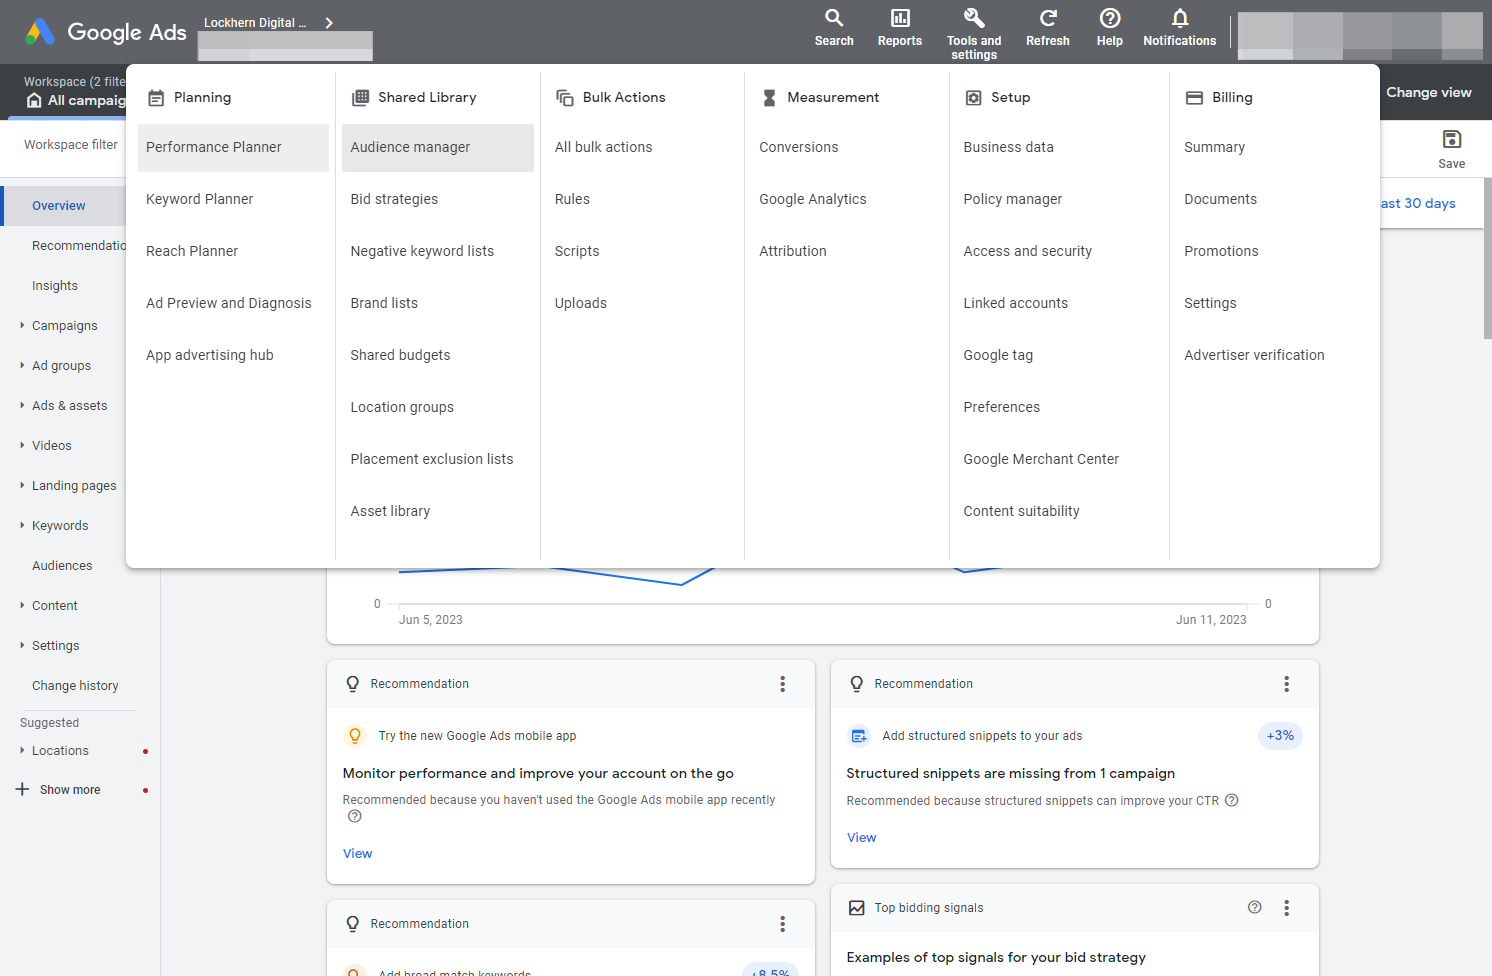Open Placement exclusion lists
Viewport: 1492px width, 976px height.
432,459
